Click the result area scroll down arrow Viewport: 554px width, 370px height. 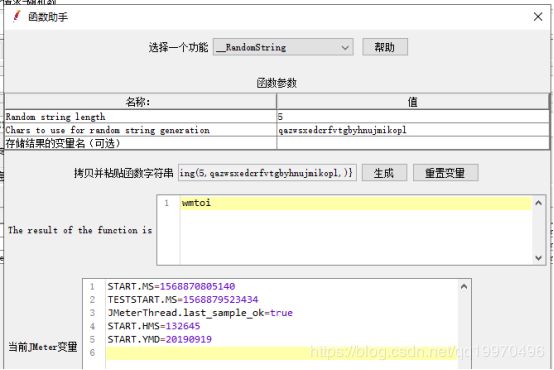pyautogui.click(x=538, y=258)
